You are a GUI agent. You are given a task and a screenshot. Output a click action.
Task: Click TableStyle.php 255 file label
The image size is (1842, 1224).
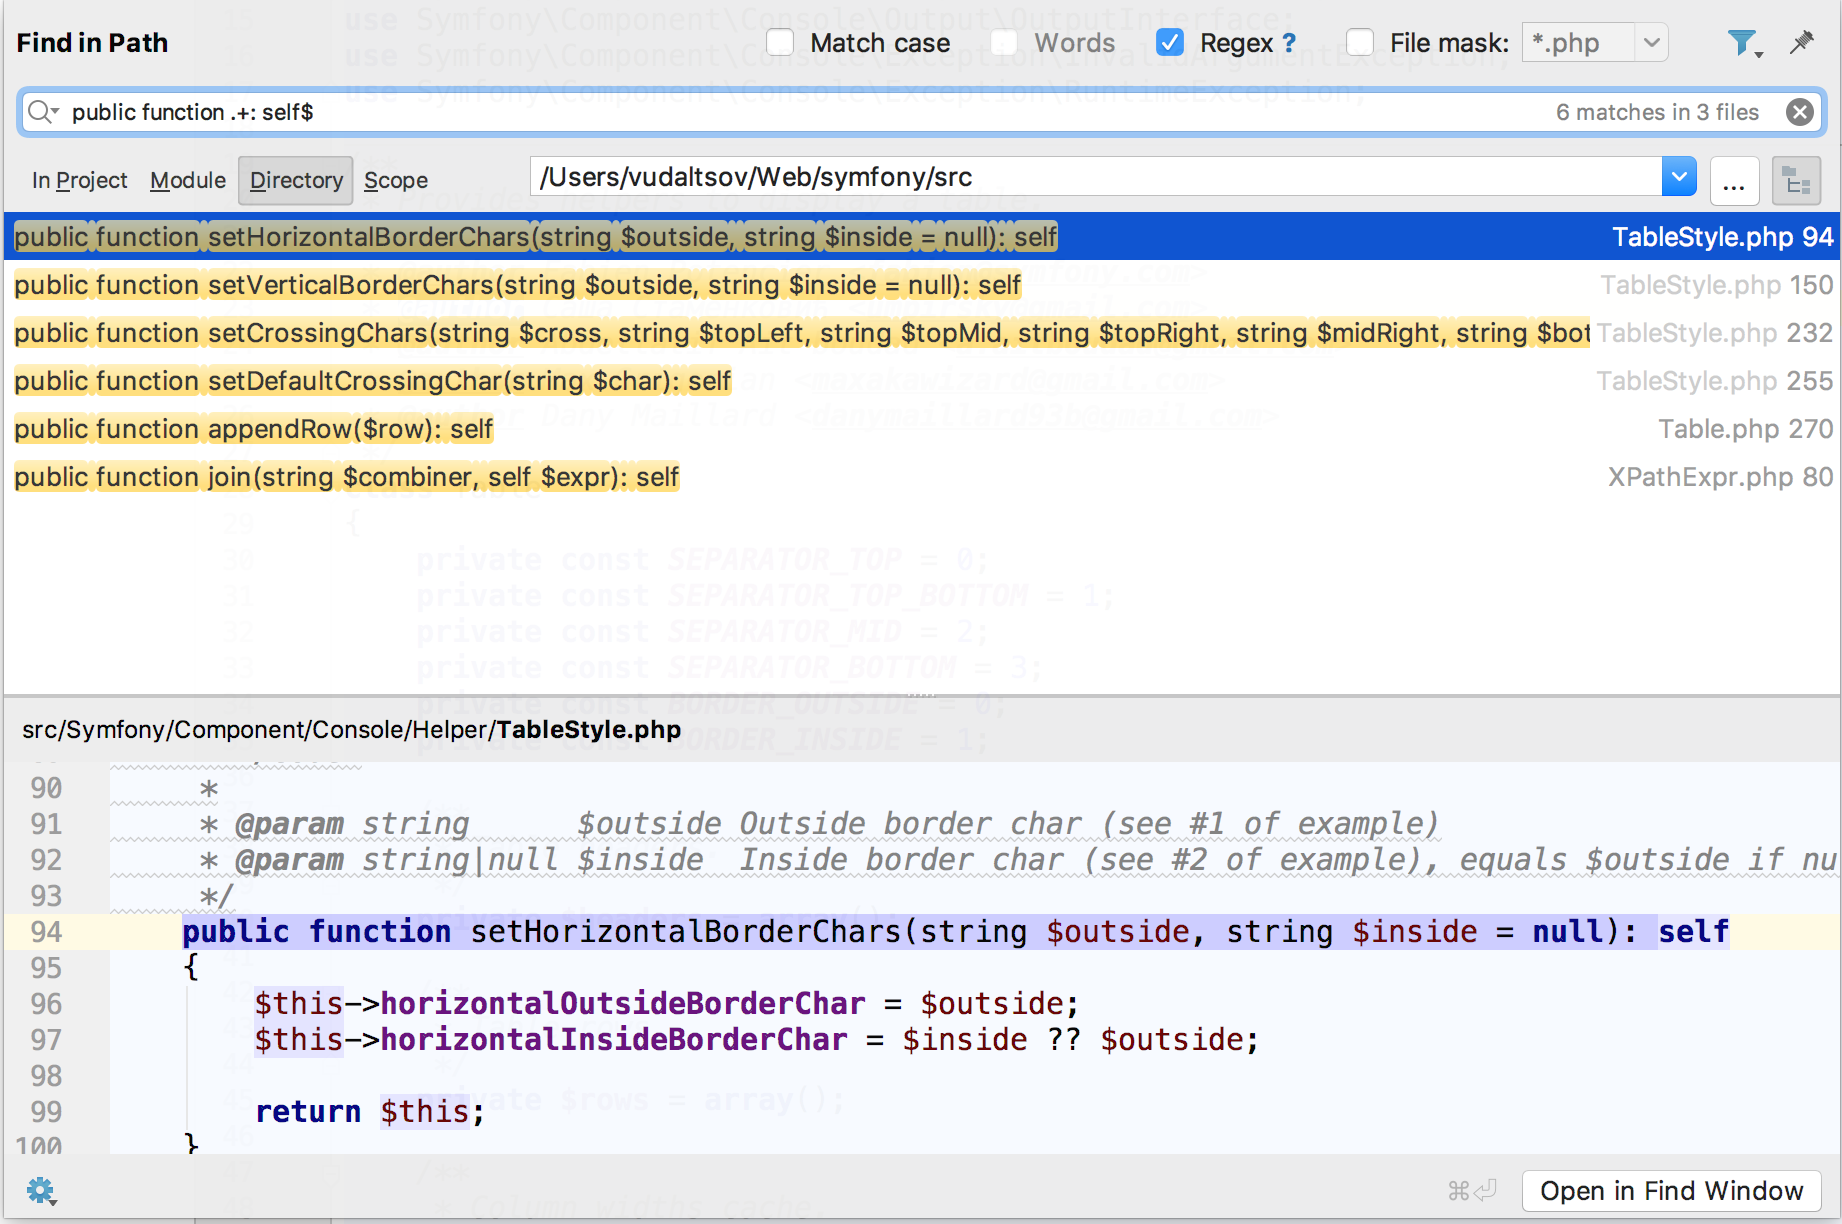(1715, 381)
